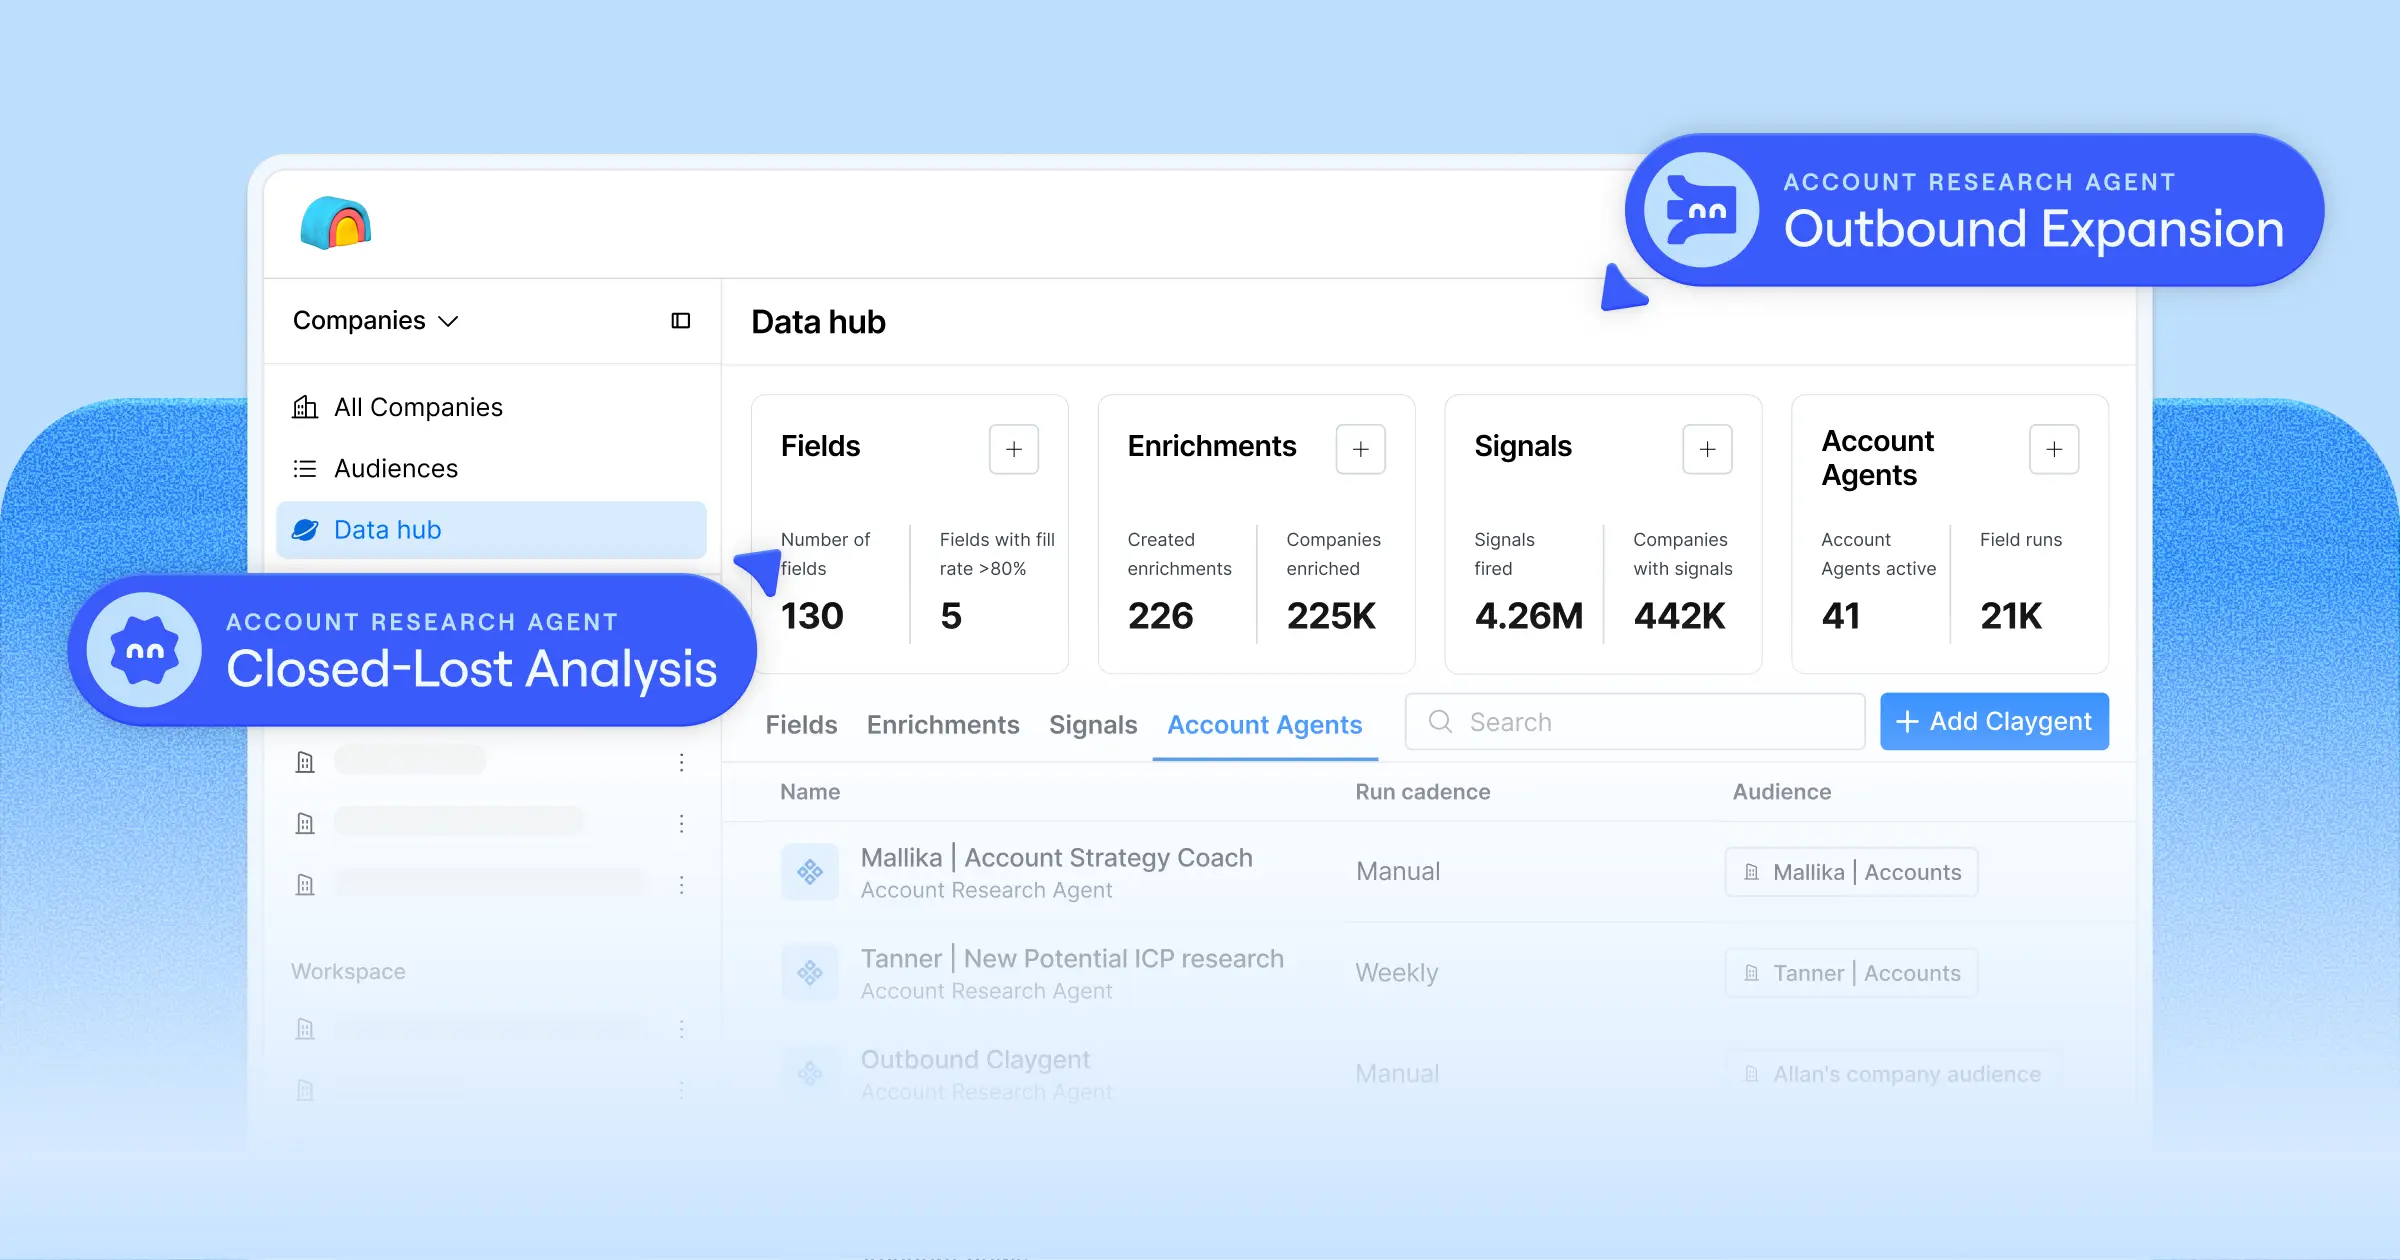Viewport: 2400px width, 1260px height.
Task: Click the Workspace section label
Action: tap(348, 972)
